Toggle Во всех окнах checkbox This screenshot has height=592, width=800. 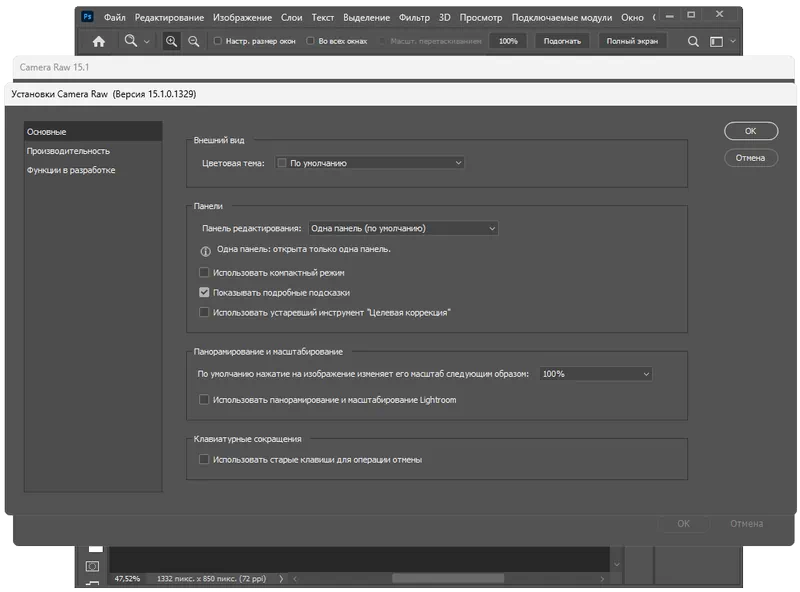coord(310,41)
